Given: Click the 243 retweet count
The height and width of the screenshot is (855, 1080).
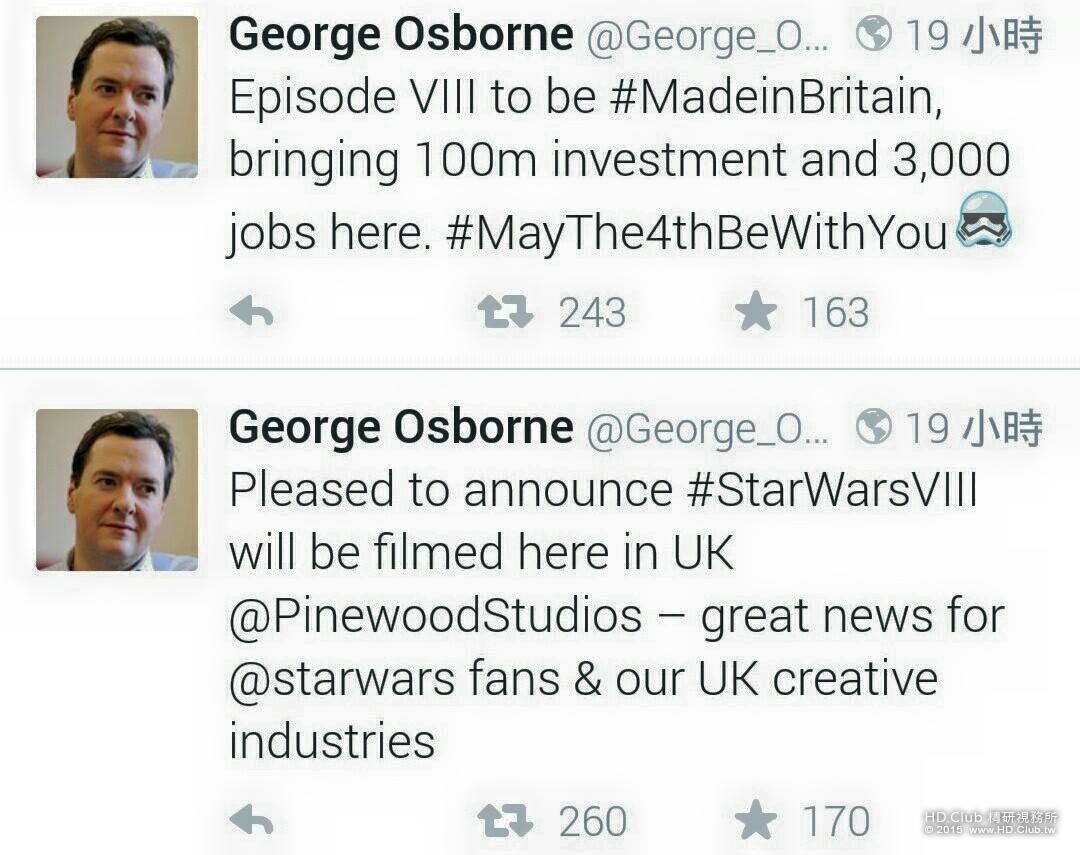Looking at the screenshot, I should (x=592, y=314).
